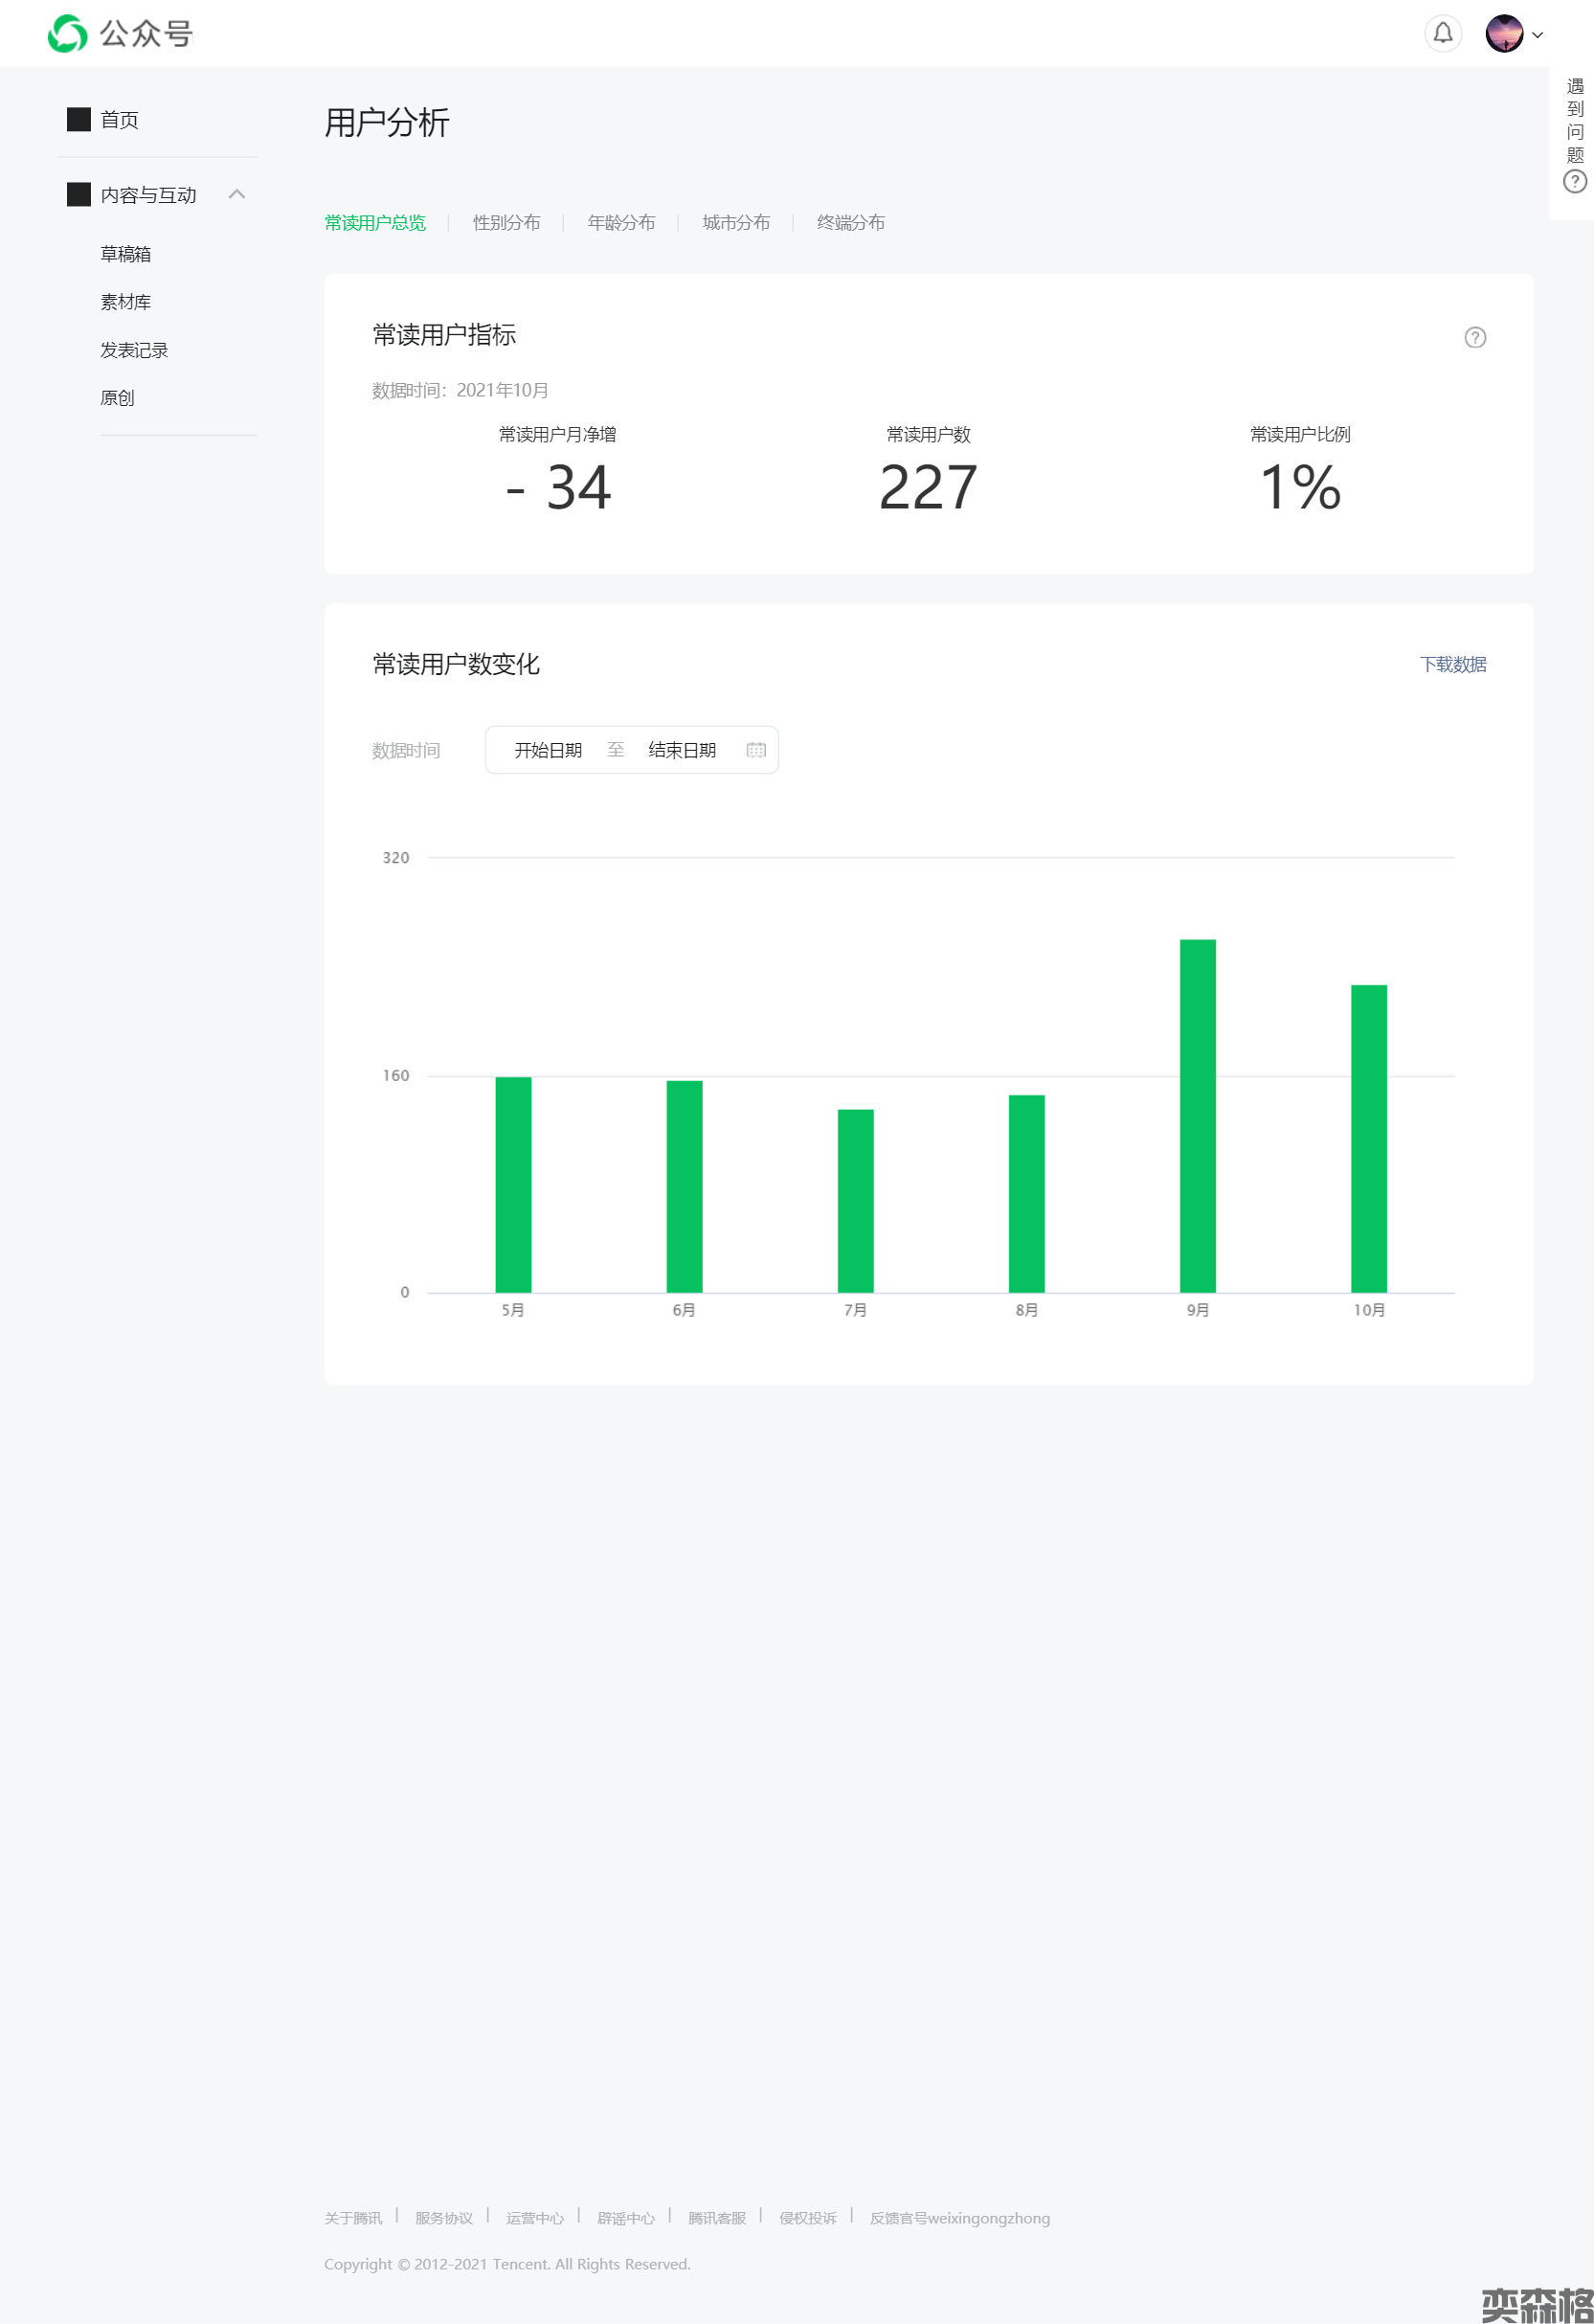Screen dimensions: 1594x2324
Task: Click the 遇到问题 help icon
Action: (x=1574, y=182)
